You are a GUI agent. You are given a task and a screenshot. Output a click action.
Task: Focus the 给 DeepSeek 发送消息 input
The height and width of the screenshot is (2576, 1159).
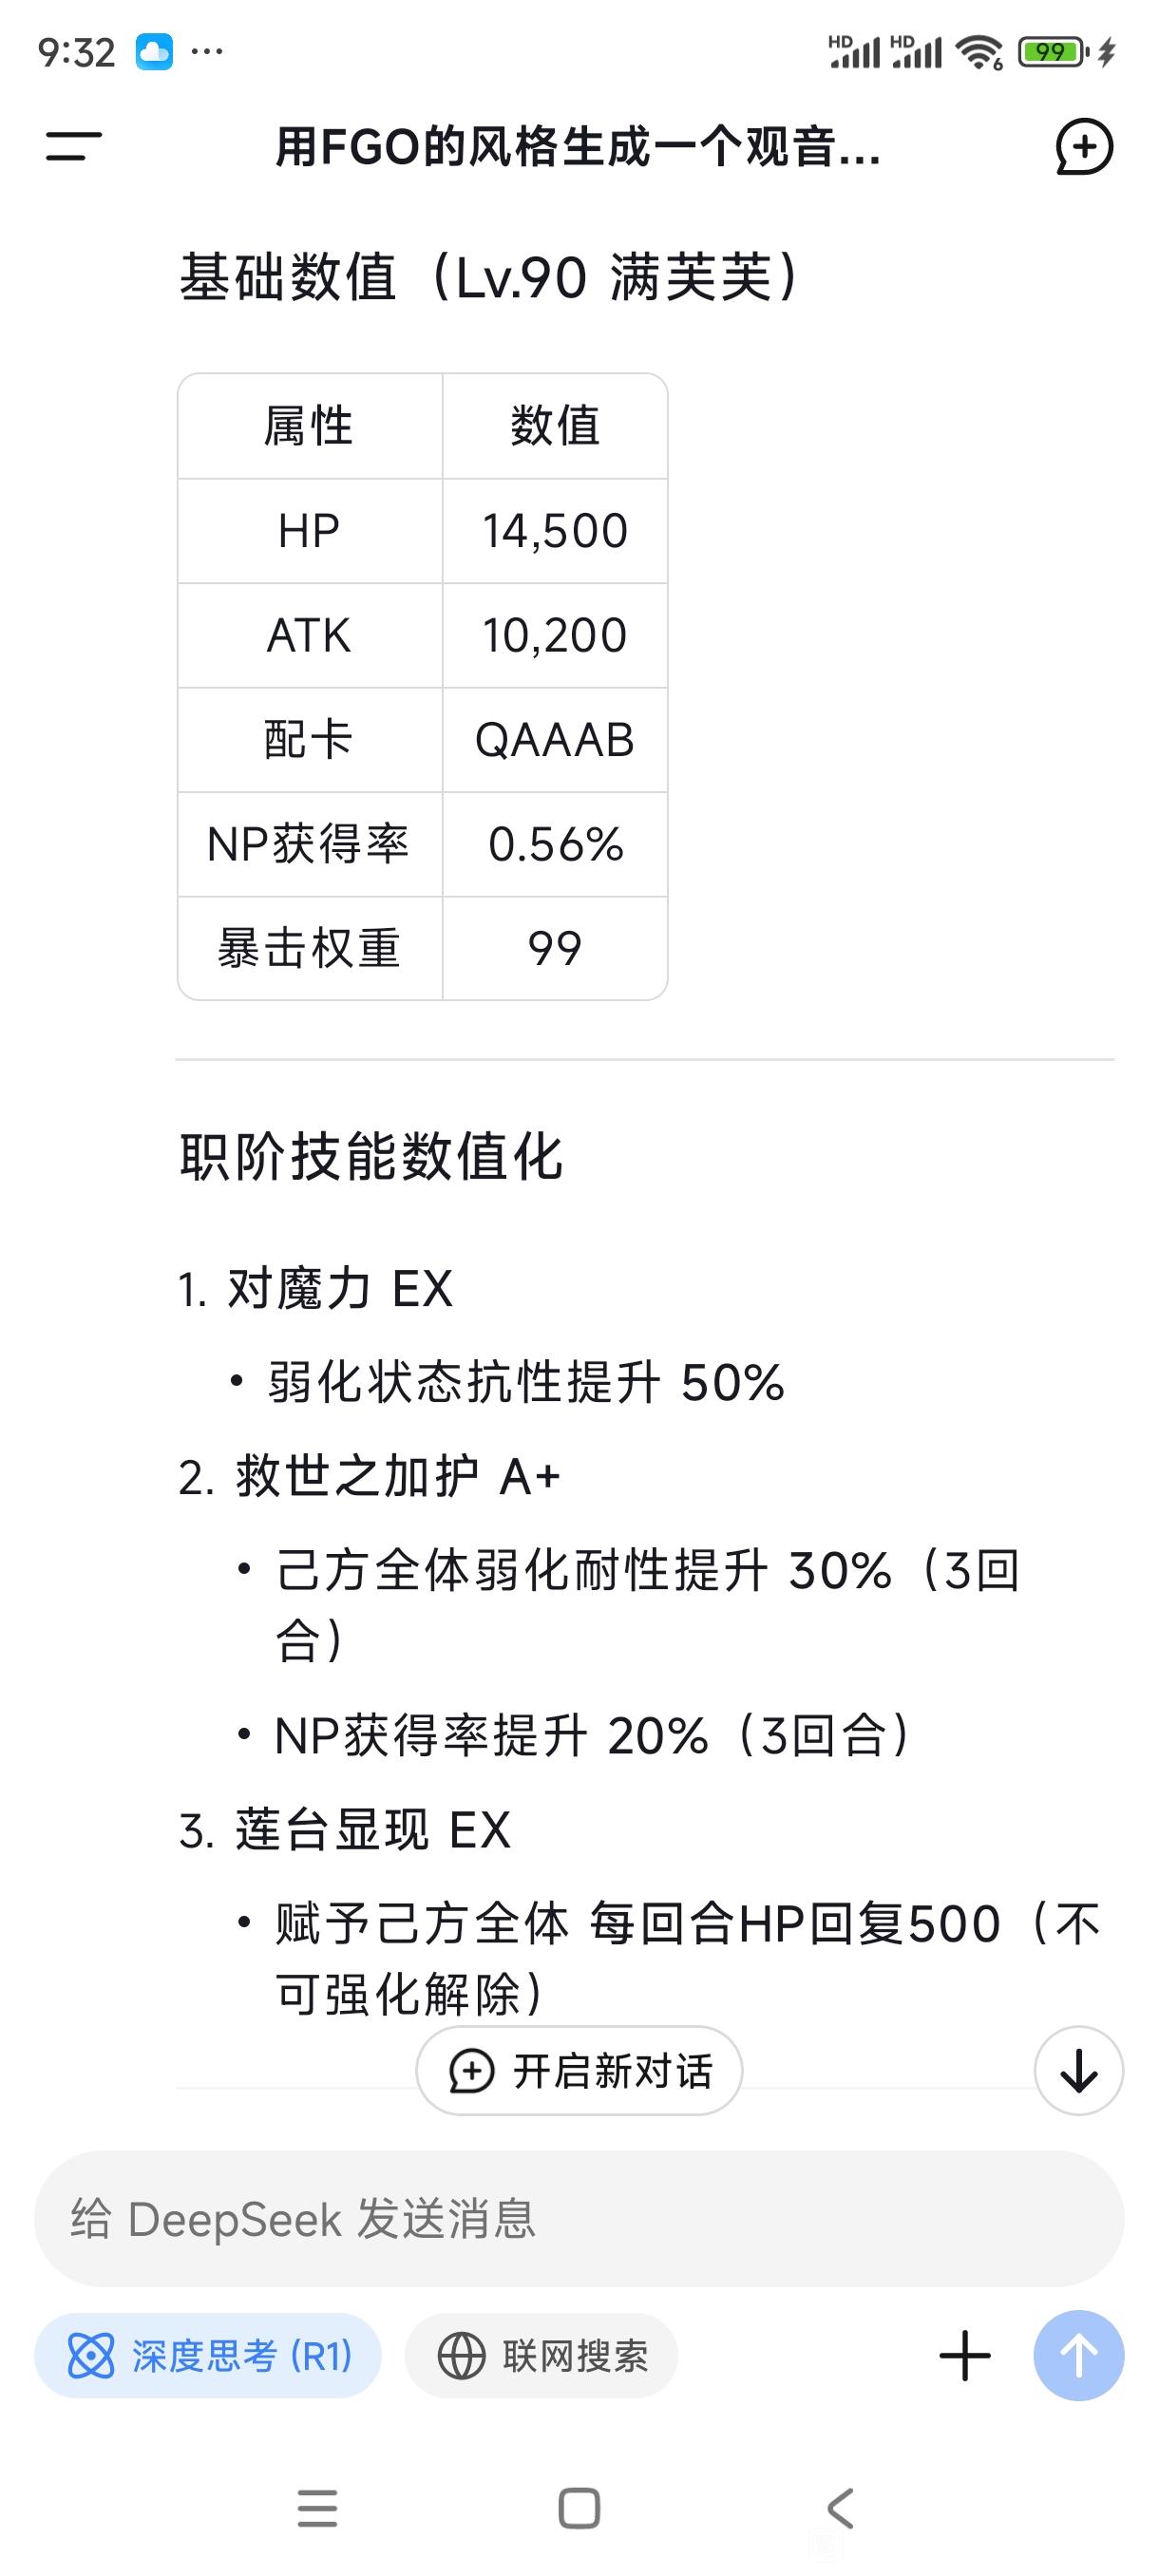pyautogui.click(x=579, y=2218)
